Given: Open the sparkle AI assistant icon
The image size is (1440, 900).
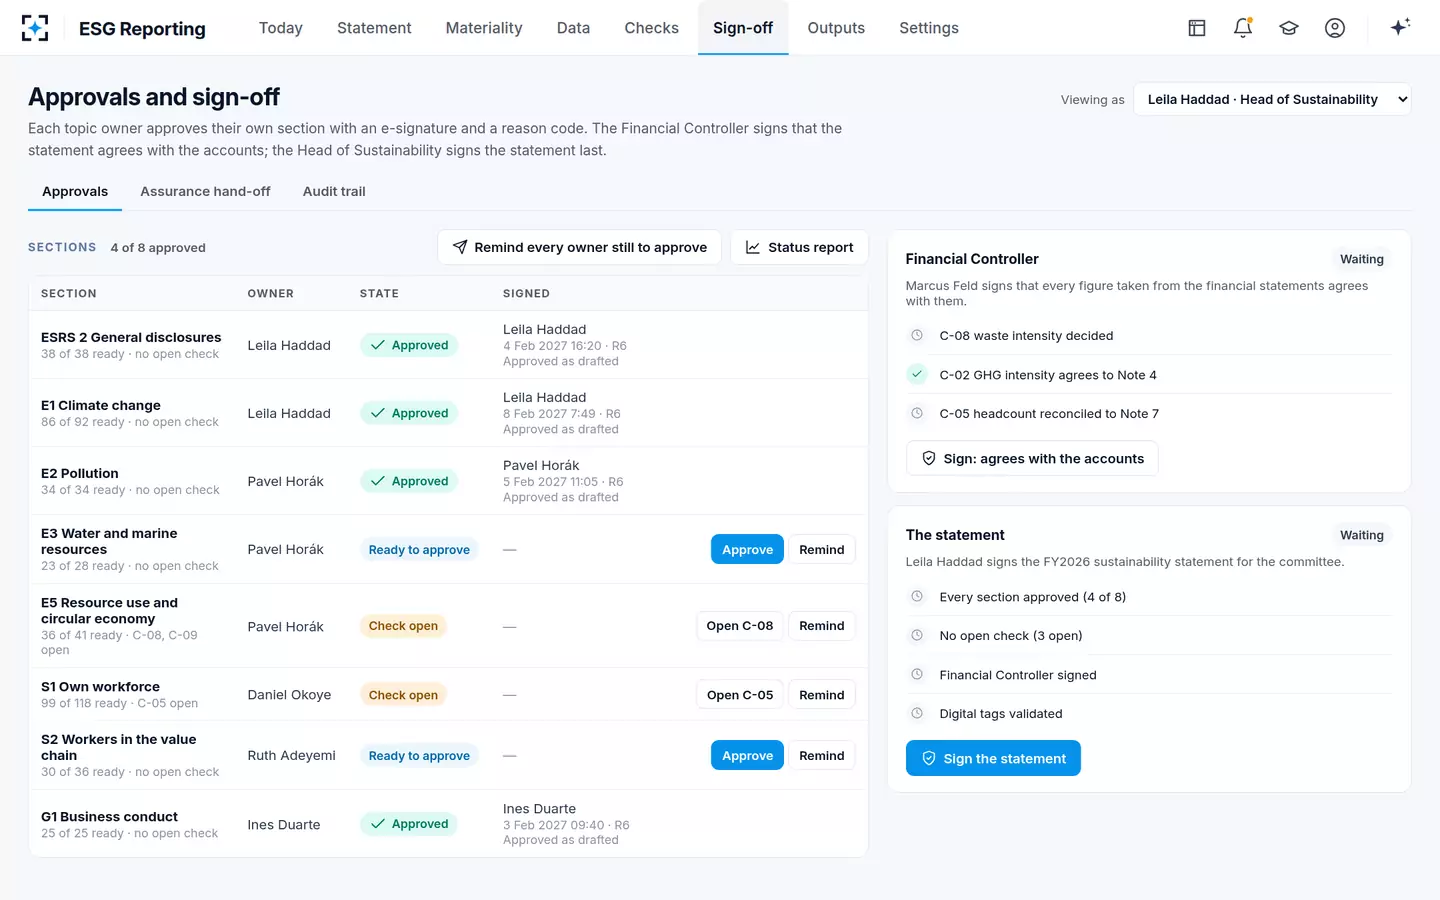Looking at the screenshot, I should tap(1400, 27).
